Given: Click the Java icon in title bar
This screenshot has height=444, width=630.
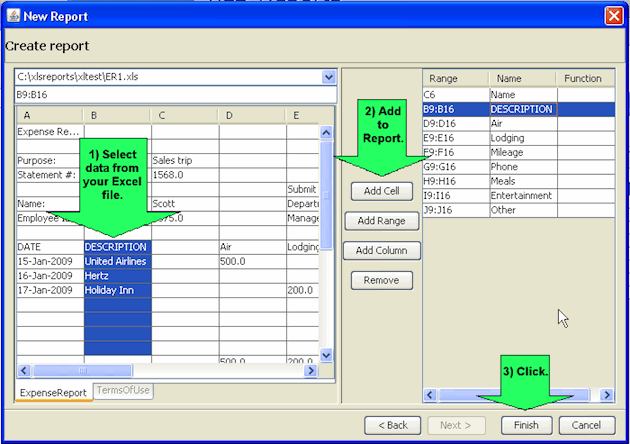Looking at the screenshot, I should click(13, 16).
